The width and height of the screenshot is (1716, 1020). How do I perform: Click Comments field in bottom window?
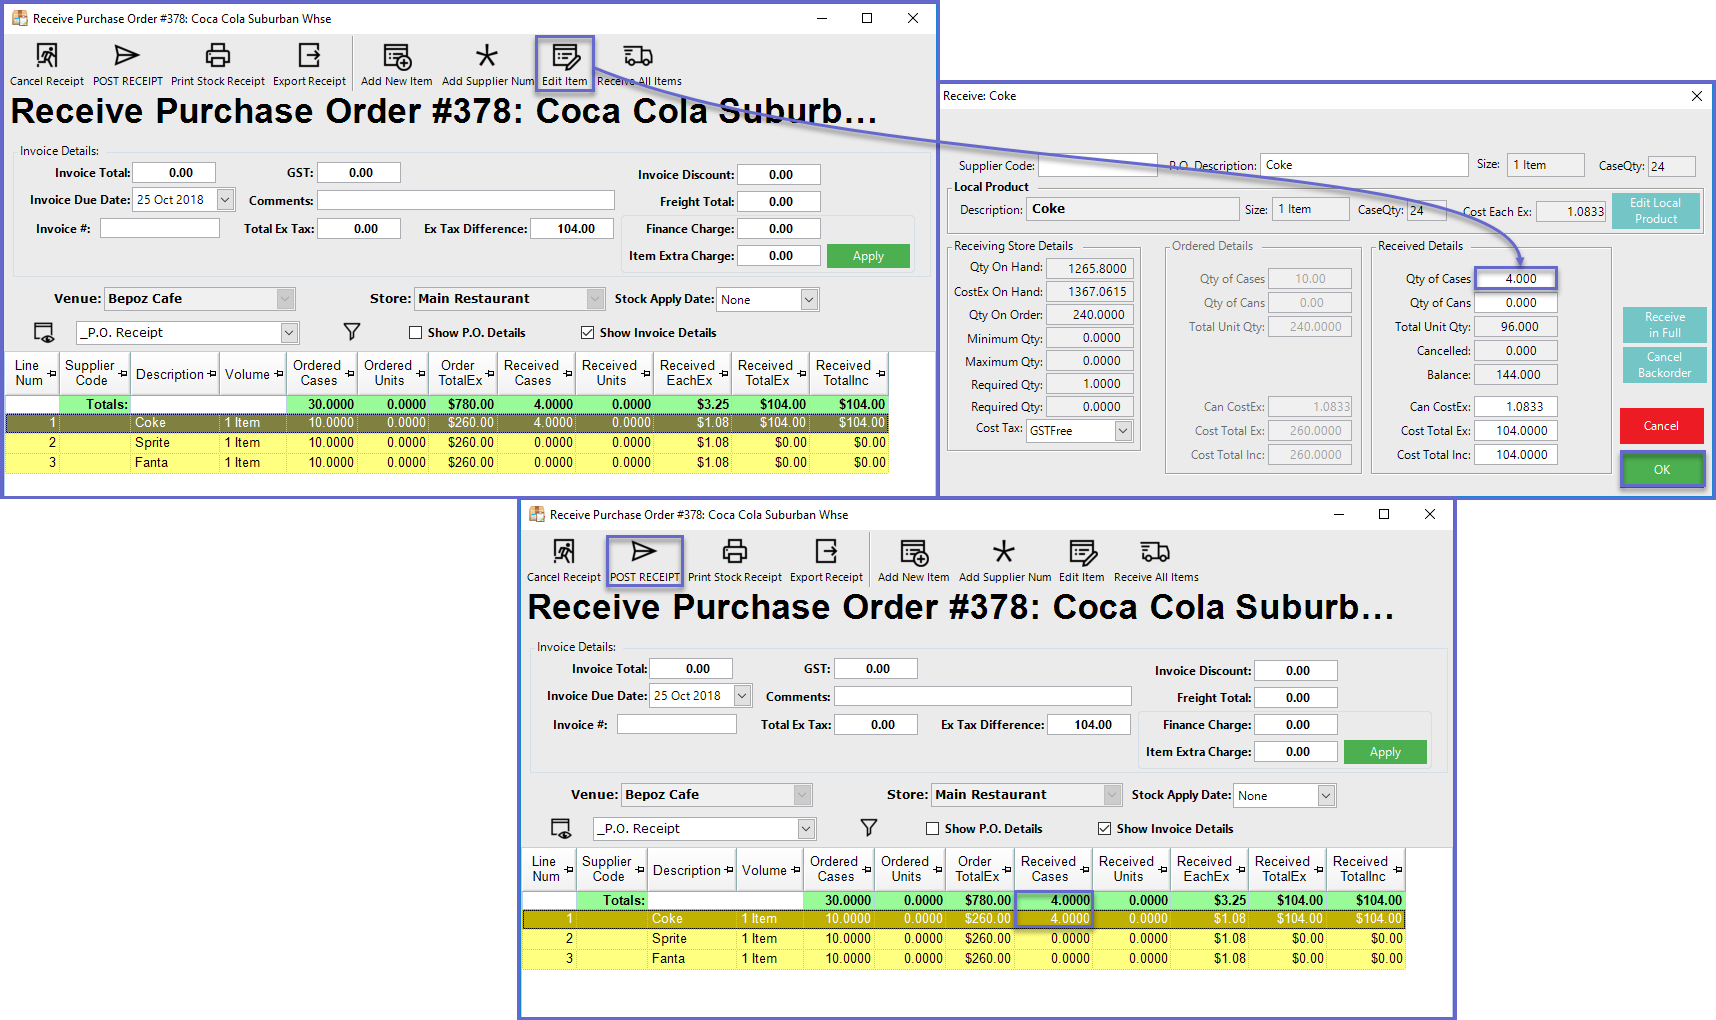983,696
